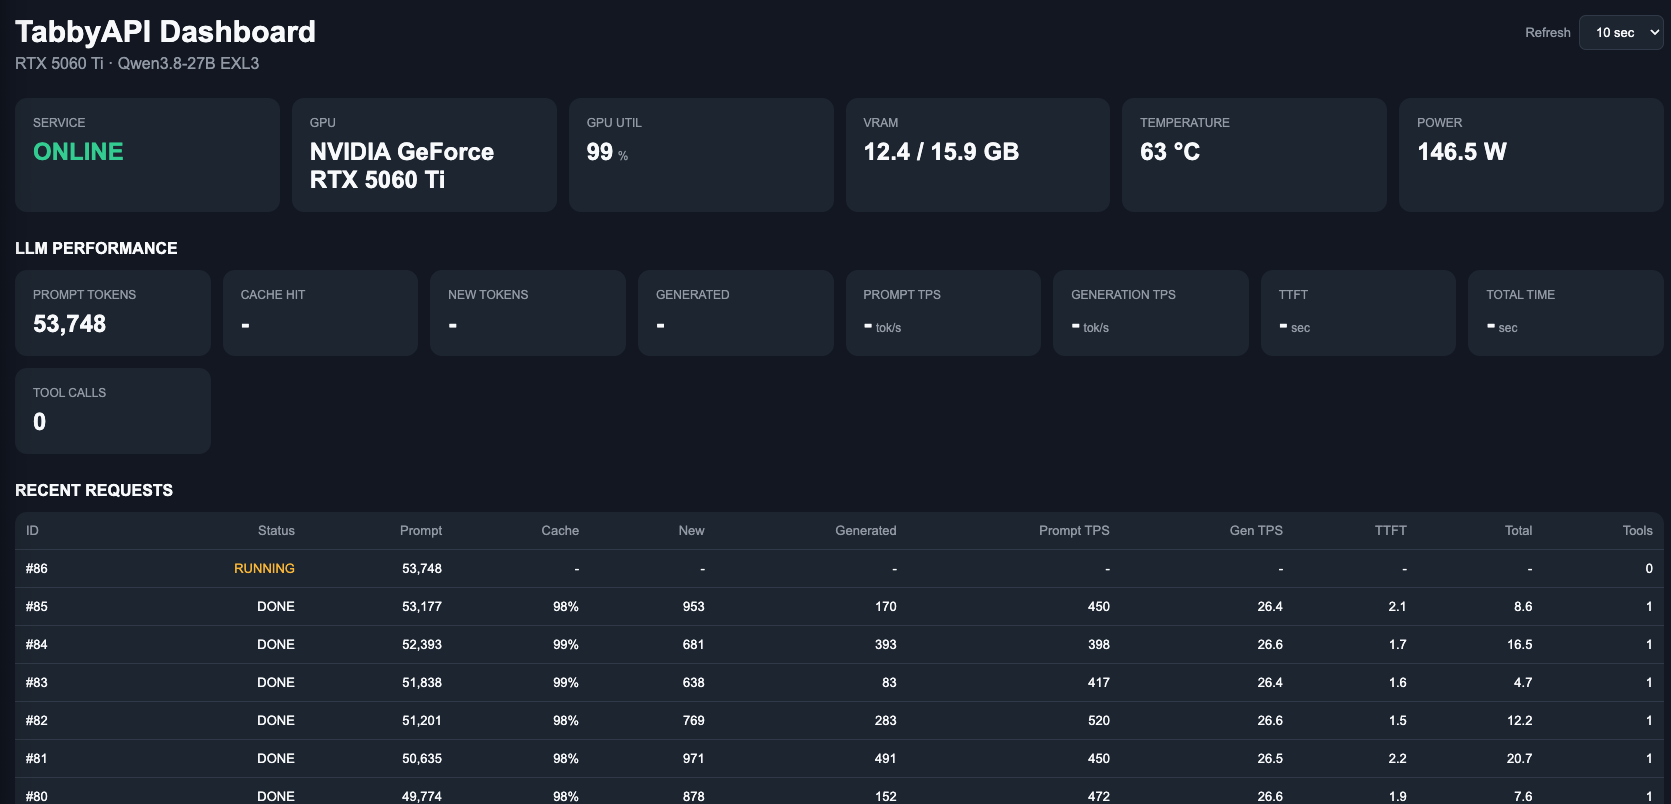Select the NVIDIA GeForce RTX 5060 Ti card value
Image resolution: width=1671 pixels, height=804 pixels.
click(x=402, y=166)
